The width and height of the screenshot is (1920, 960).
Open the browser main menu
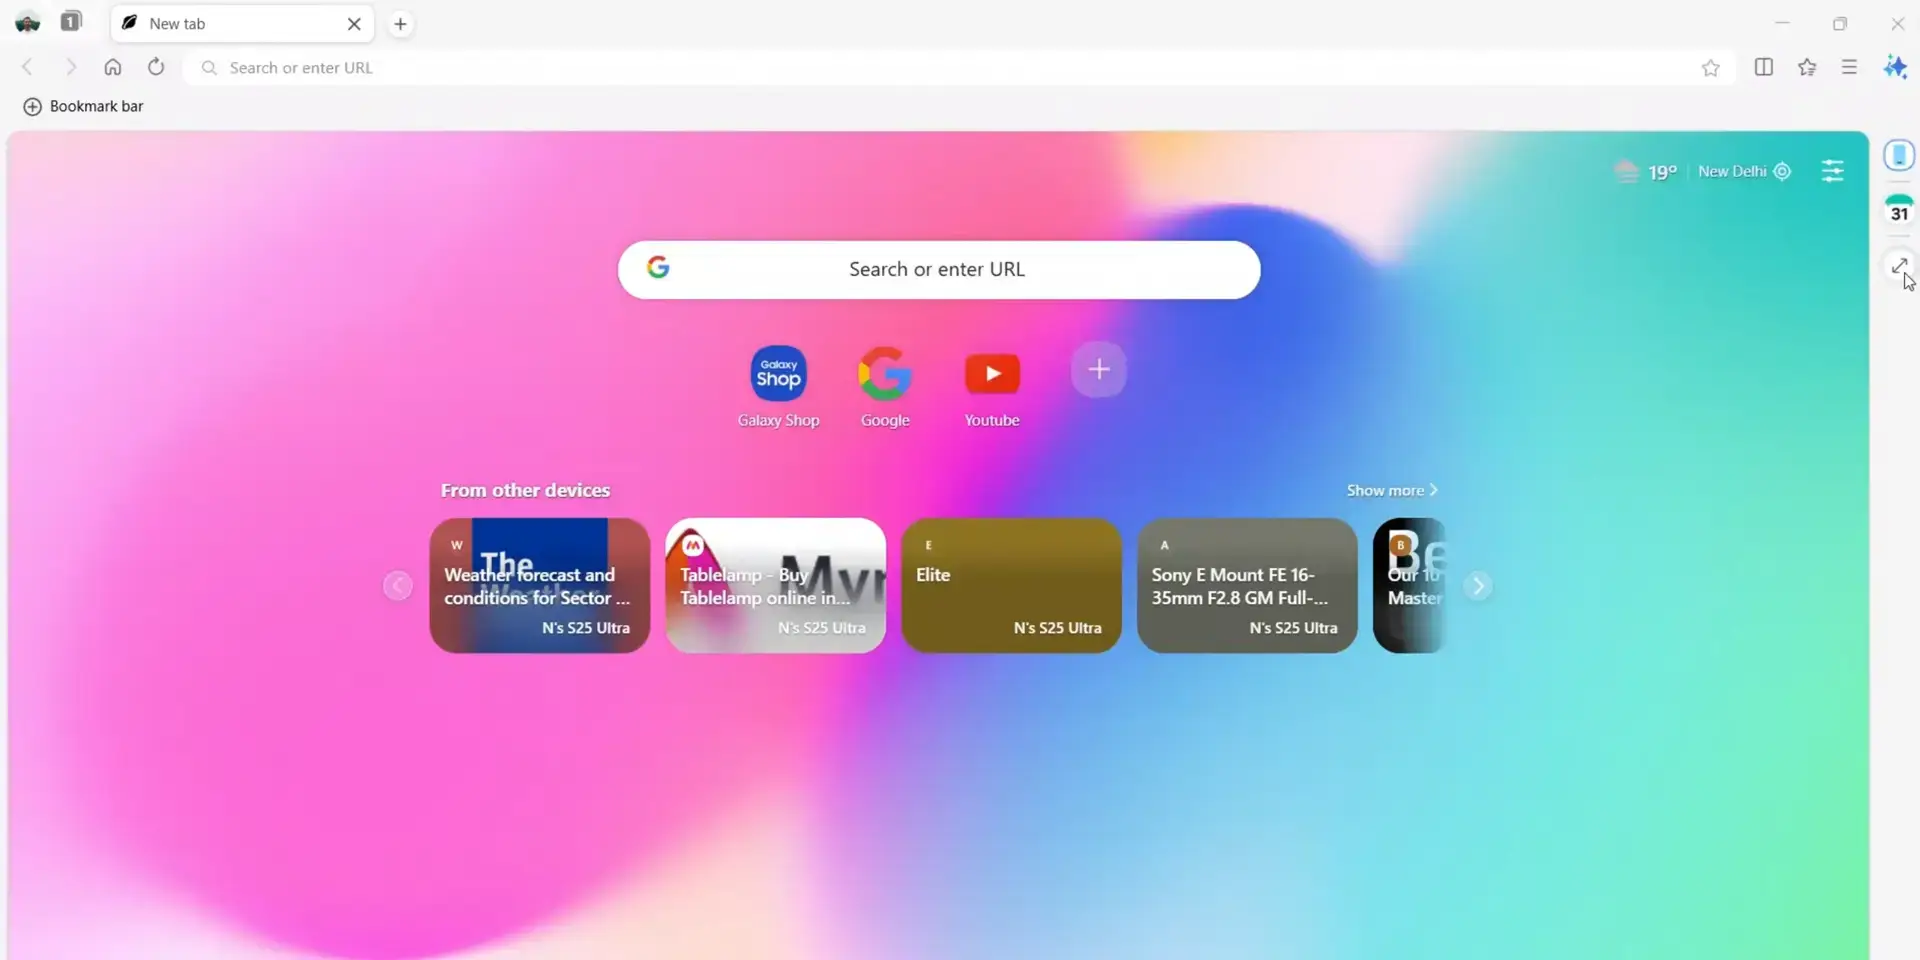1849,67
